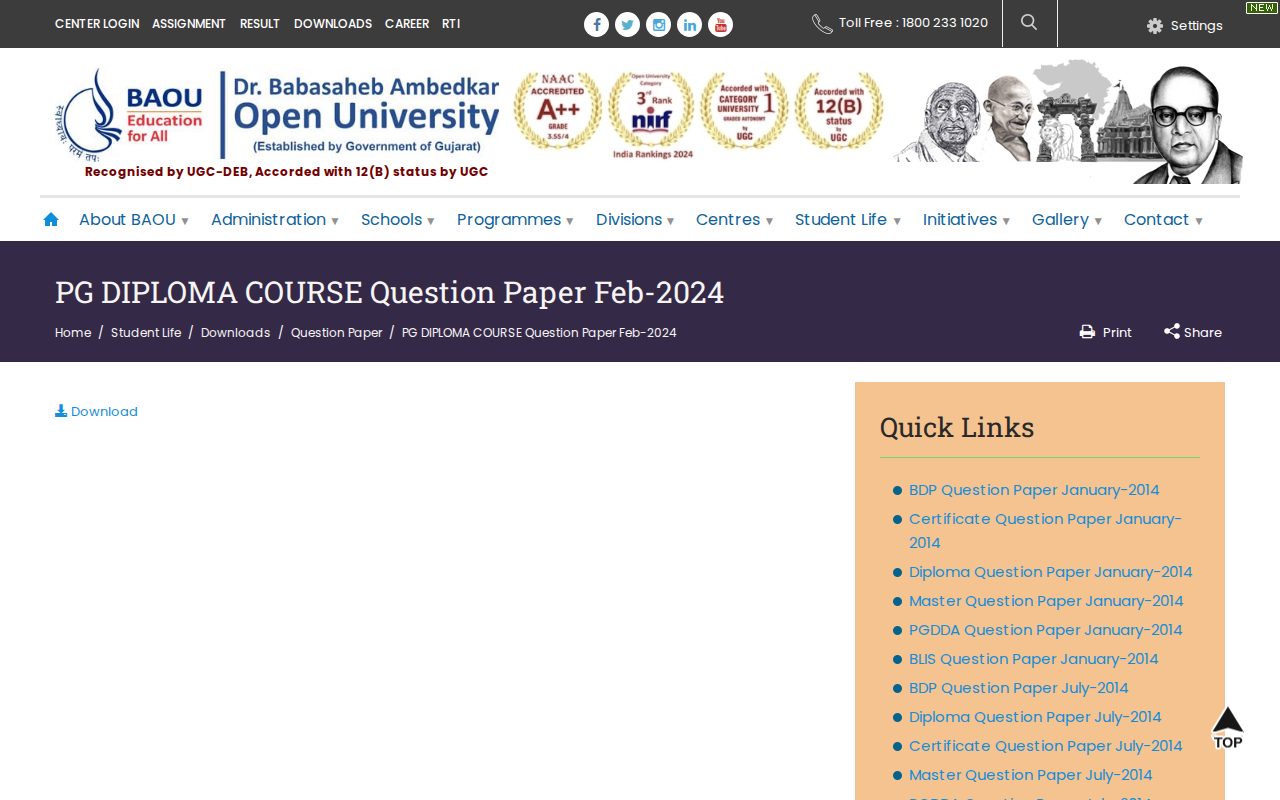
Task: Click the TOP scroll-up arrow
Action: [1227, 727]
